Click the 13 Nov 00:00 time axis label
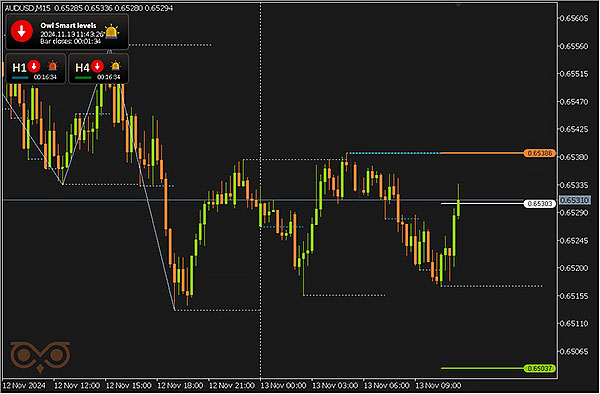 [x=283, y=385]
